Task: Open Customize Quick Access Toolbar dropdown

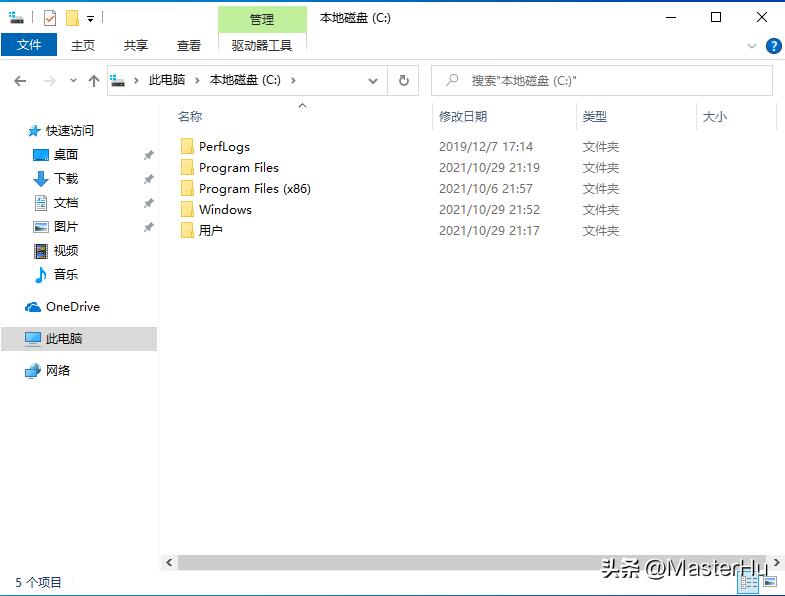Action: tap(91, 19)
